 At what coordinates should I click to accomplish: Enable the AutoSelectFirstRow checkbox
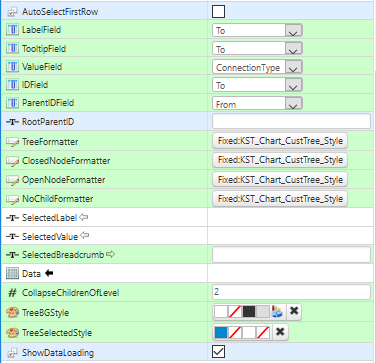tap(218, 11)
